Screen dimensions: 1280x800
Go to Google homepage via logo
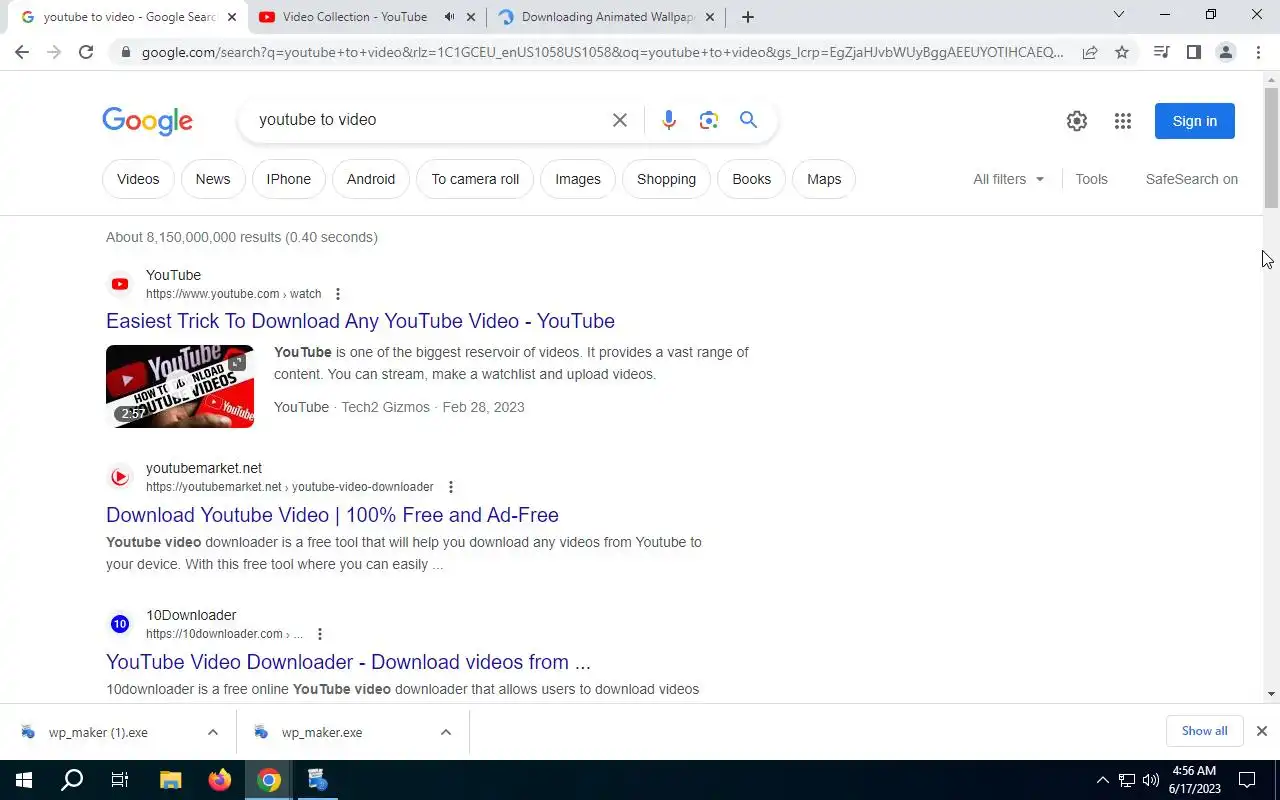coord(147,121)
